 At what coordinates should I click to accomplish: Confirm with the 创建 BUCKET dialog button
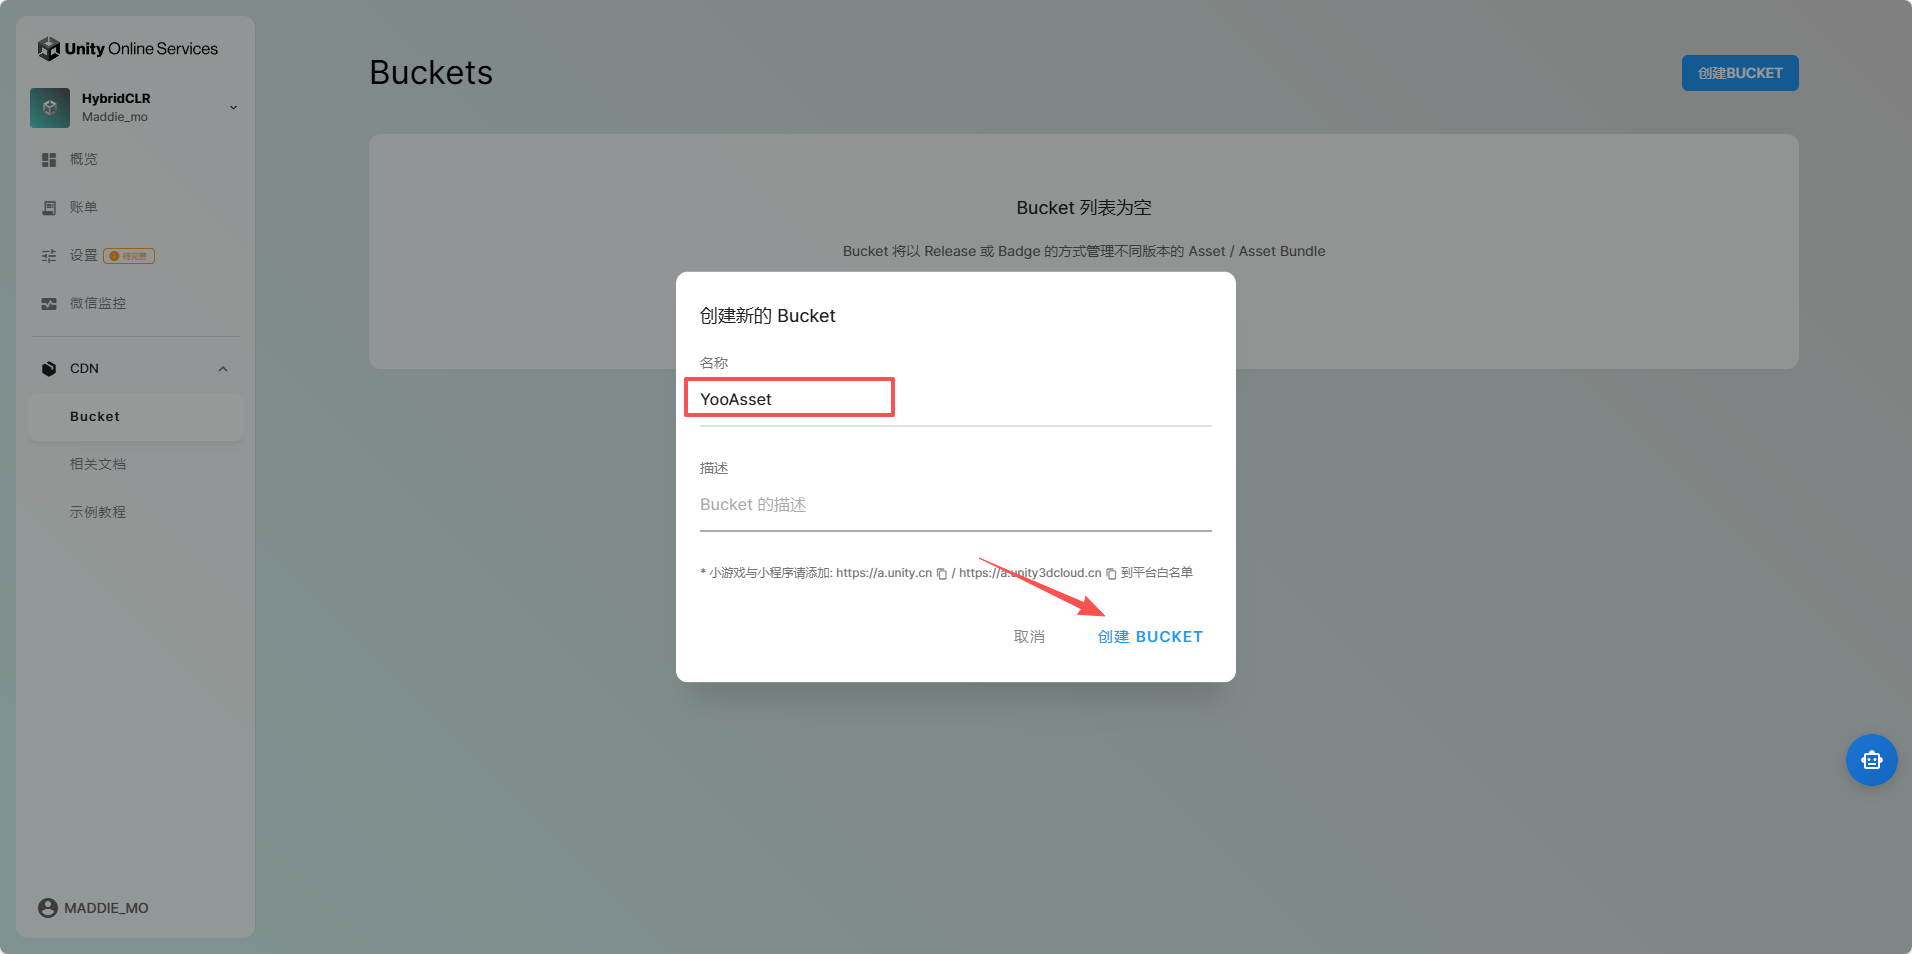click(1150, 637)
